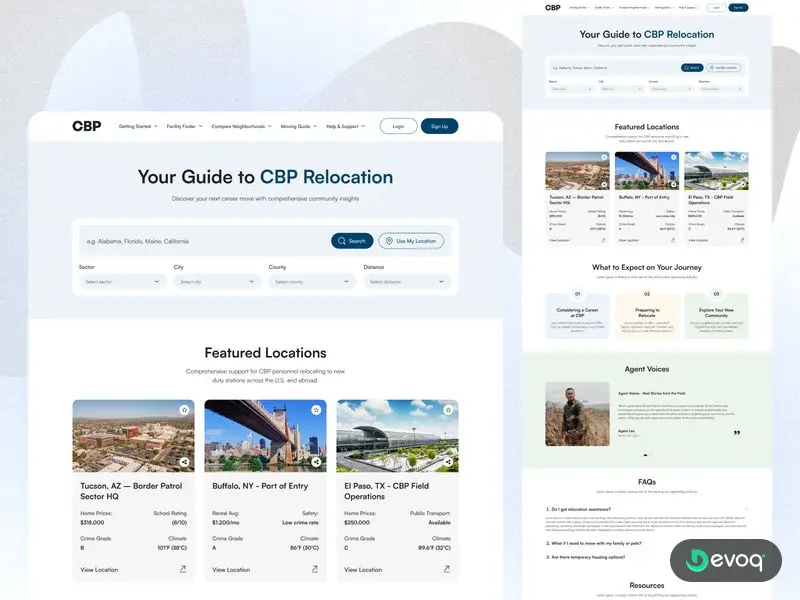
Task: Click View Location on Buffalo card
Action: [x=231, y=569]
